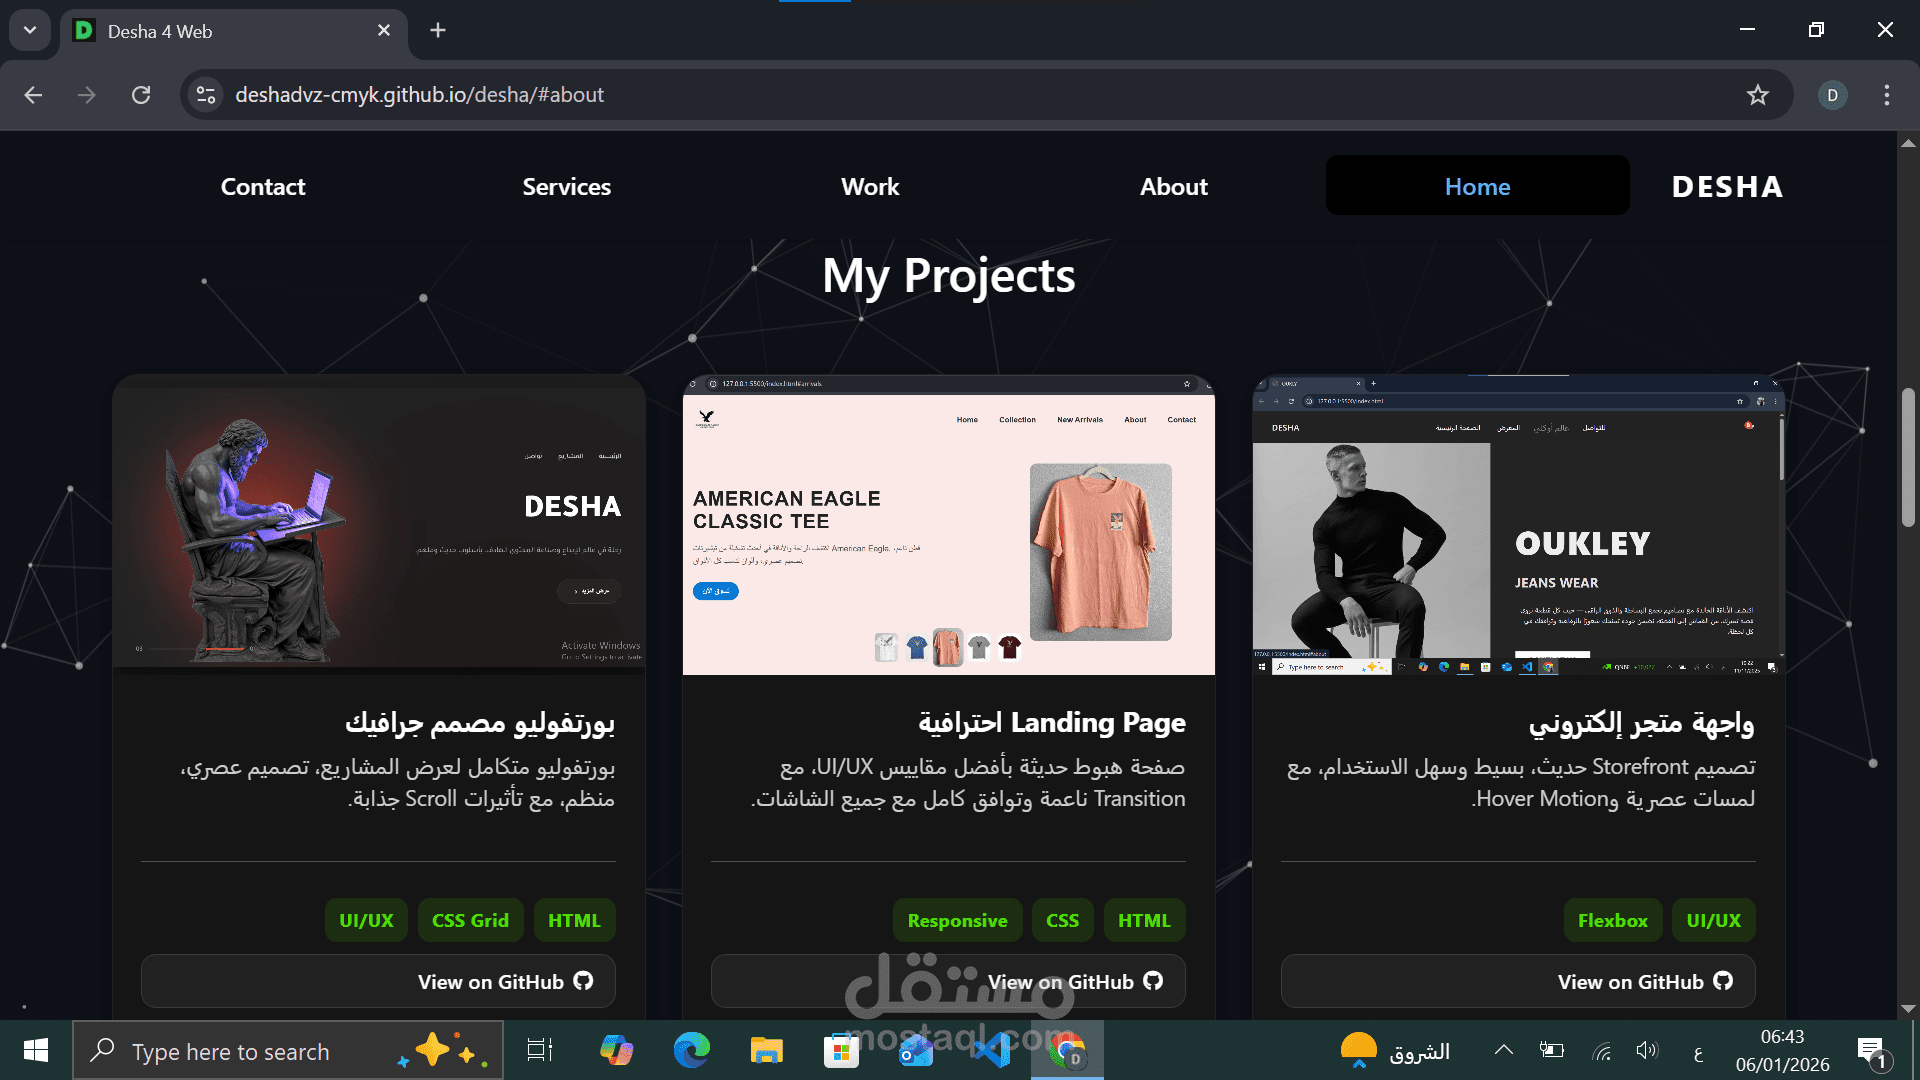Go back to previous page
The image size is (1920, 1080).
[x=33, y=95]
